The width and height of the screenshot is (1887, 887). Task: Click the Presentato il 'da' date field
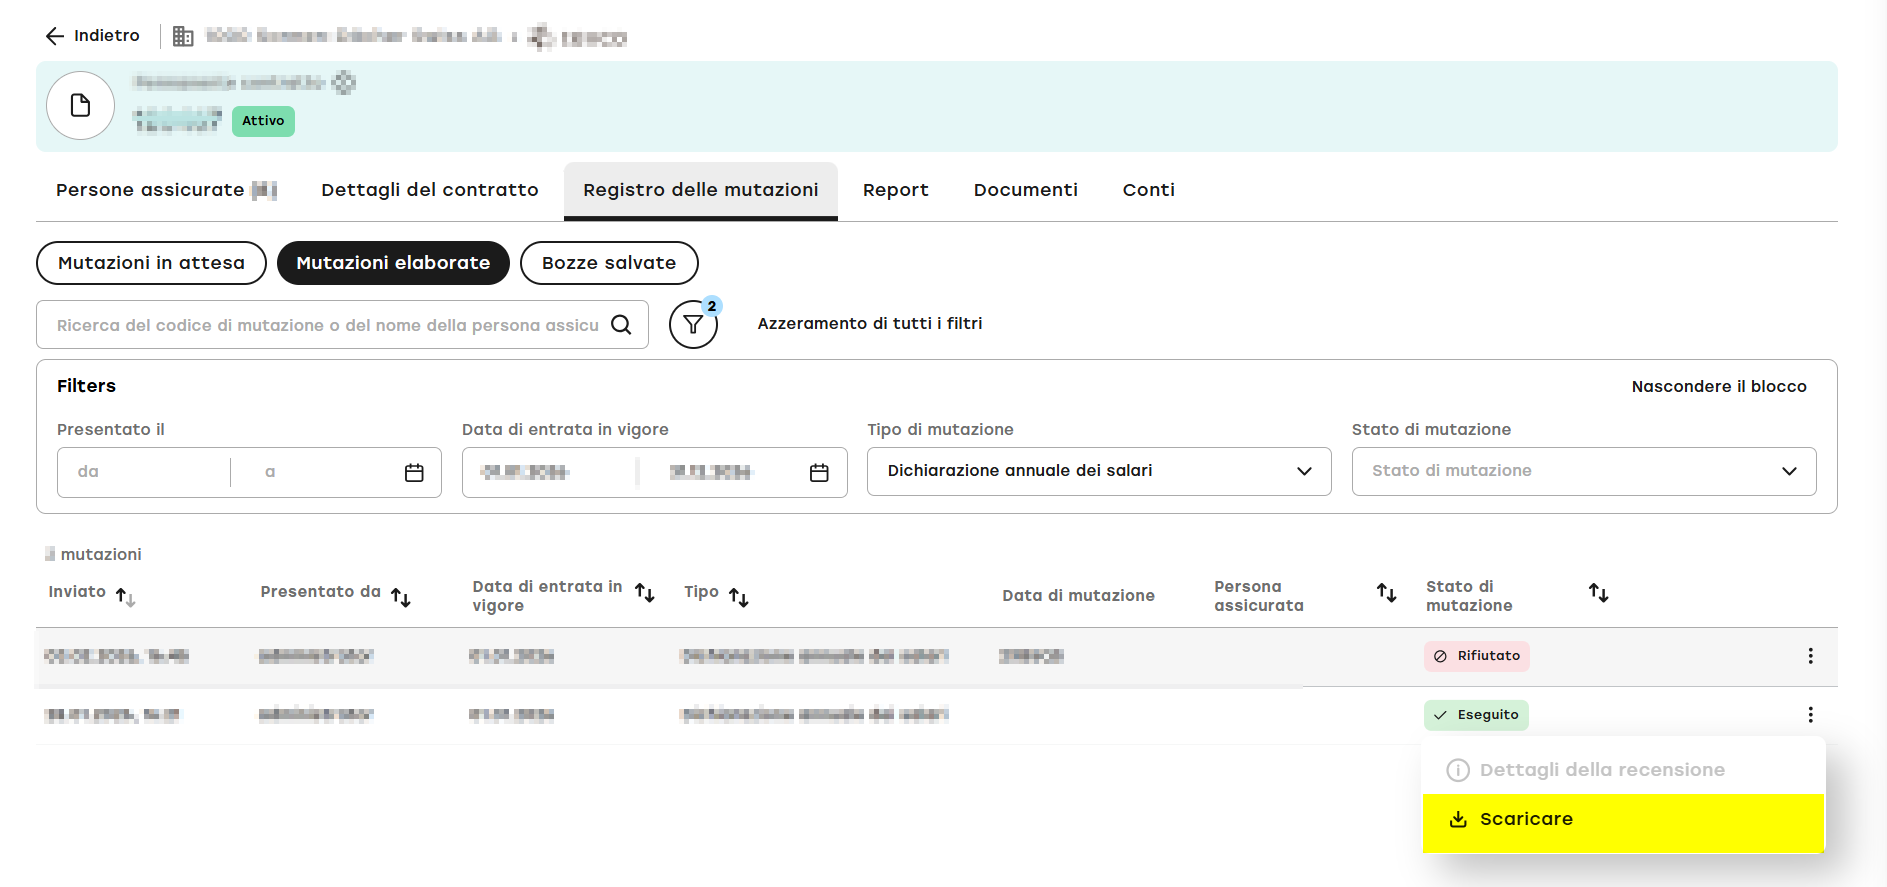pos(144,472)
